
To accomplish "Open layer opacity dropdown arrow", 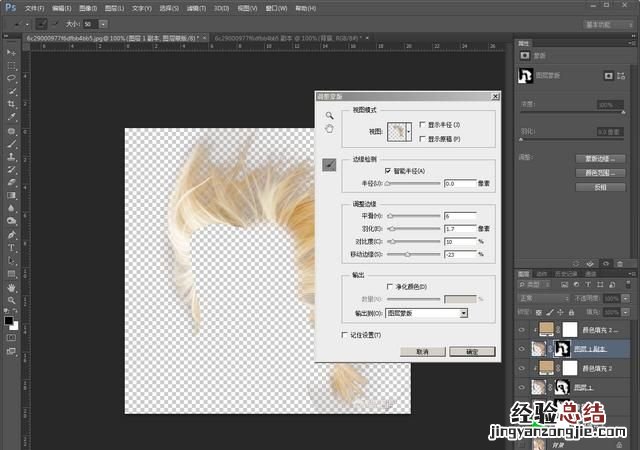I will coord(626,299).
